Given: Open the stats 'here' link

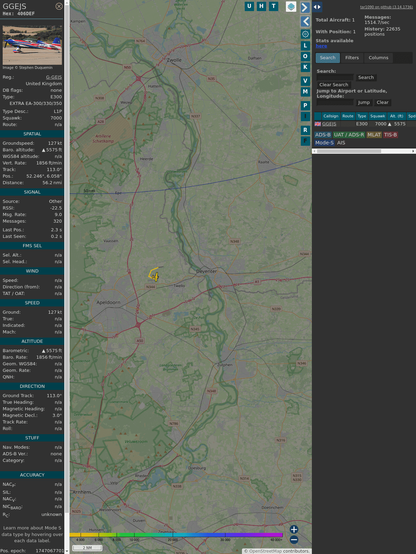Looking at the screenshot, I should click(x=321, y=46).
